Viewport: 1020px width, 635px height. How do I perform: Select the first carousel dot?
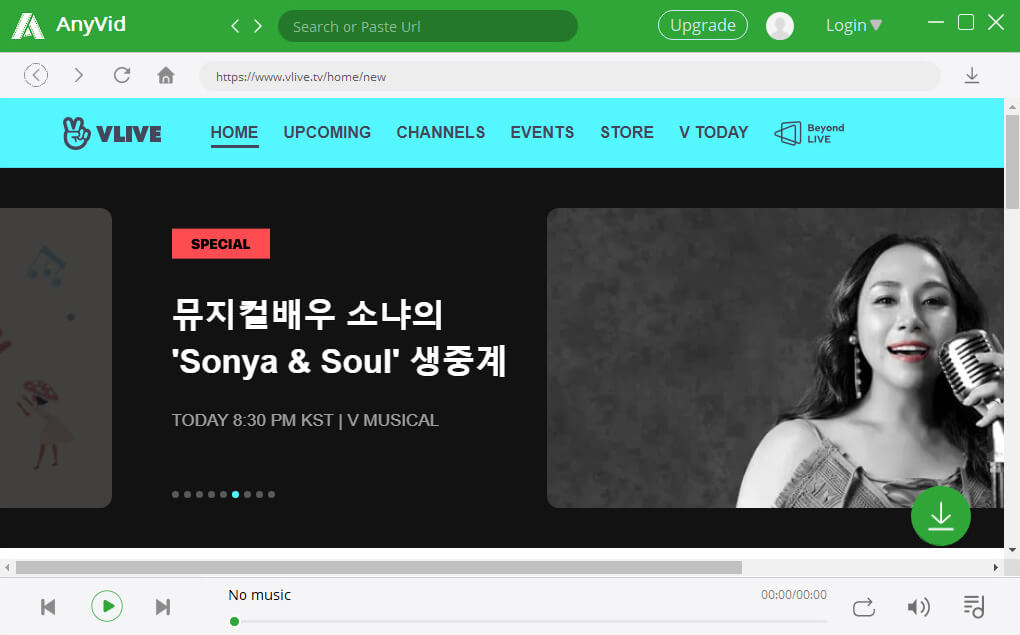[x=176, y=494]
